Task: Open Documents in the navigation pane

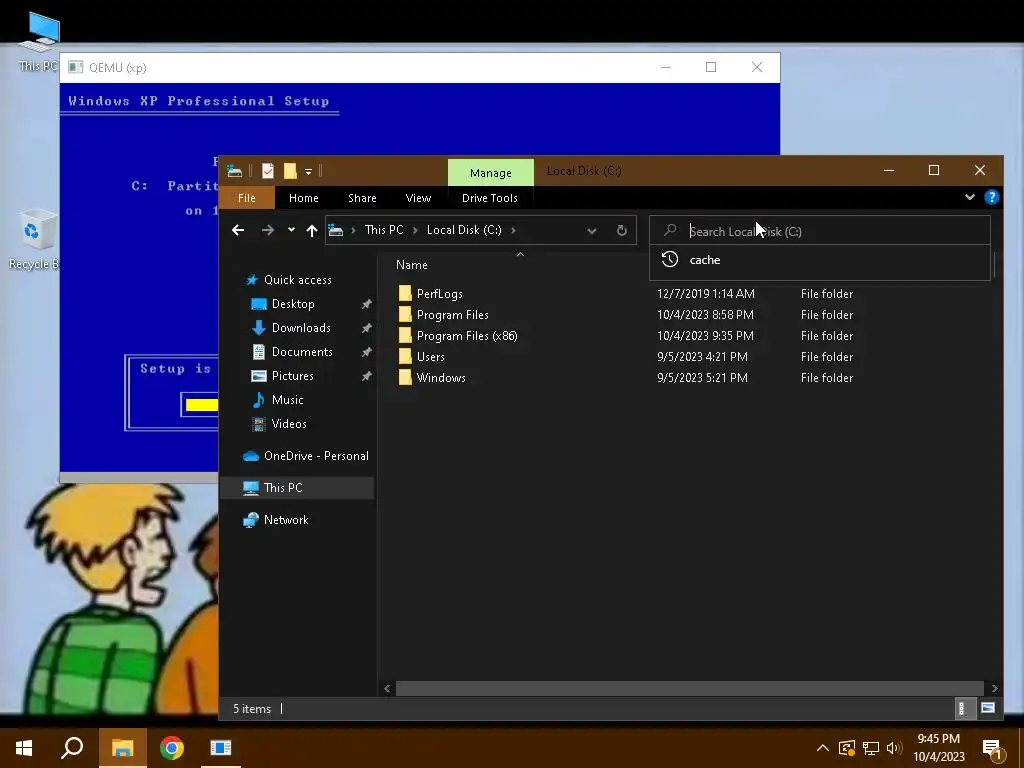Action: (302, 352)
